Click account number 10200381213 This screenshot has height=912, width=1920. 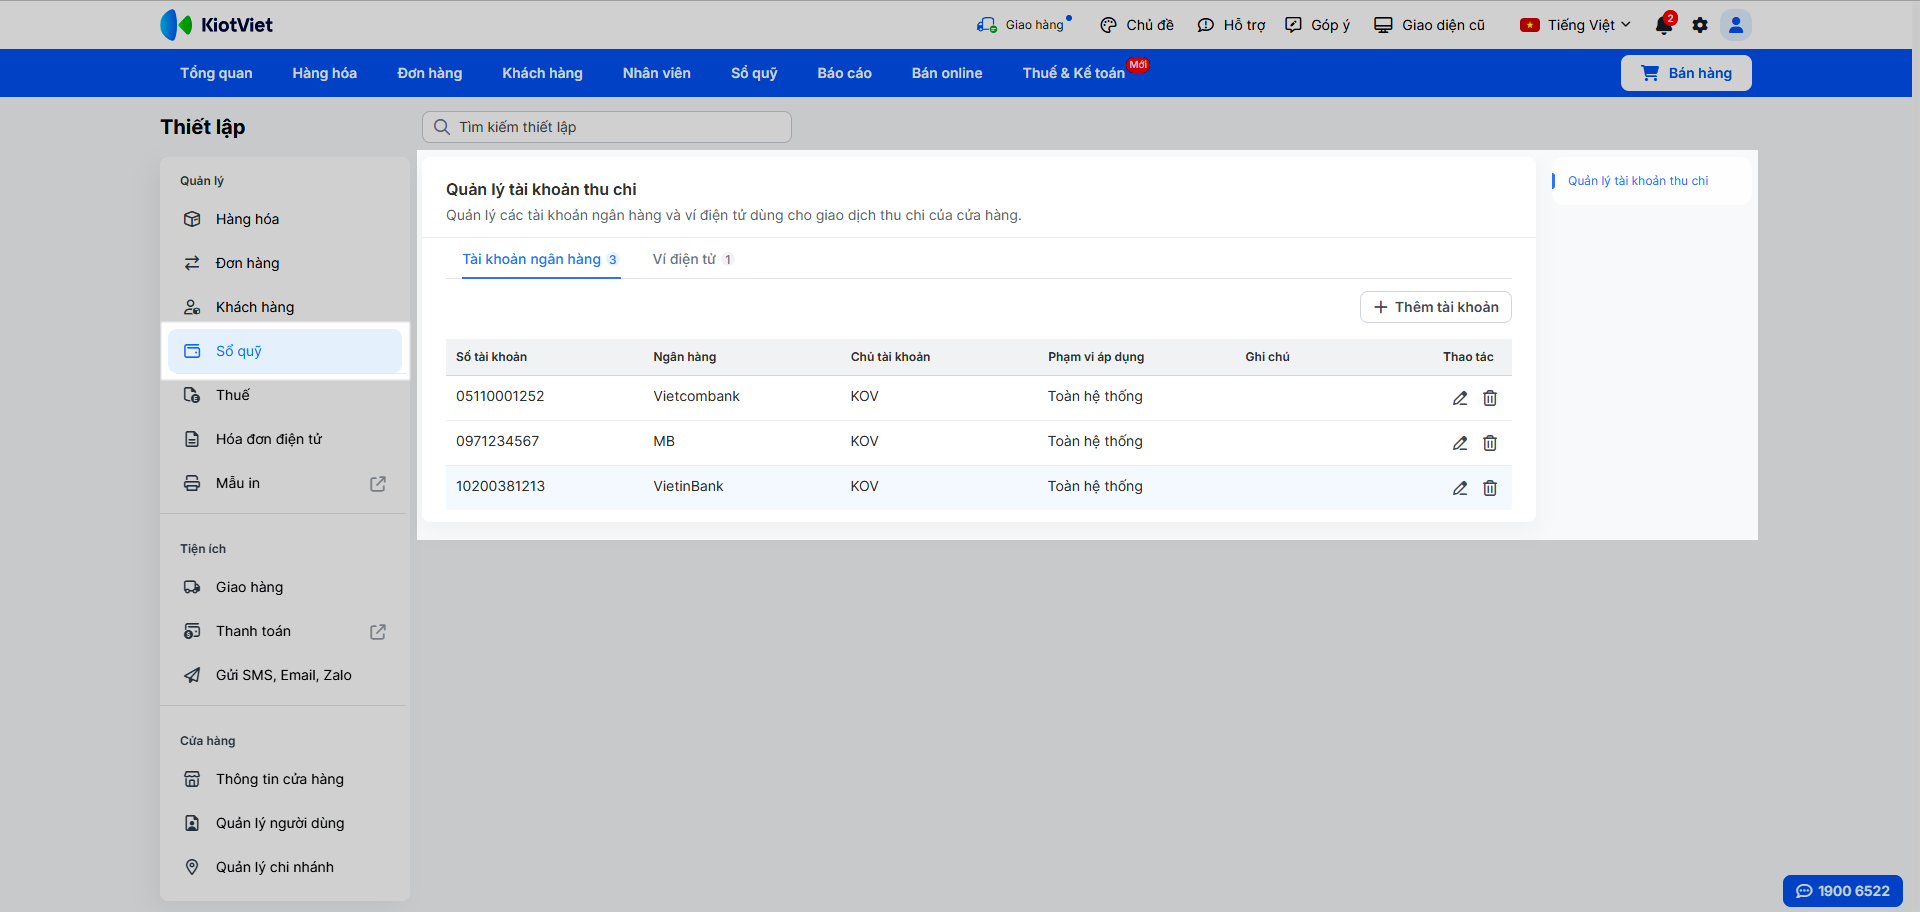500,486
